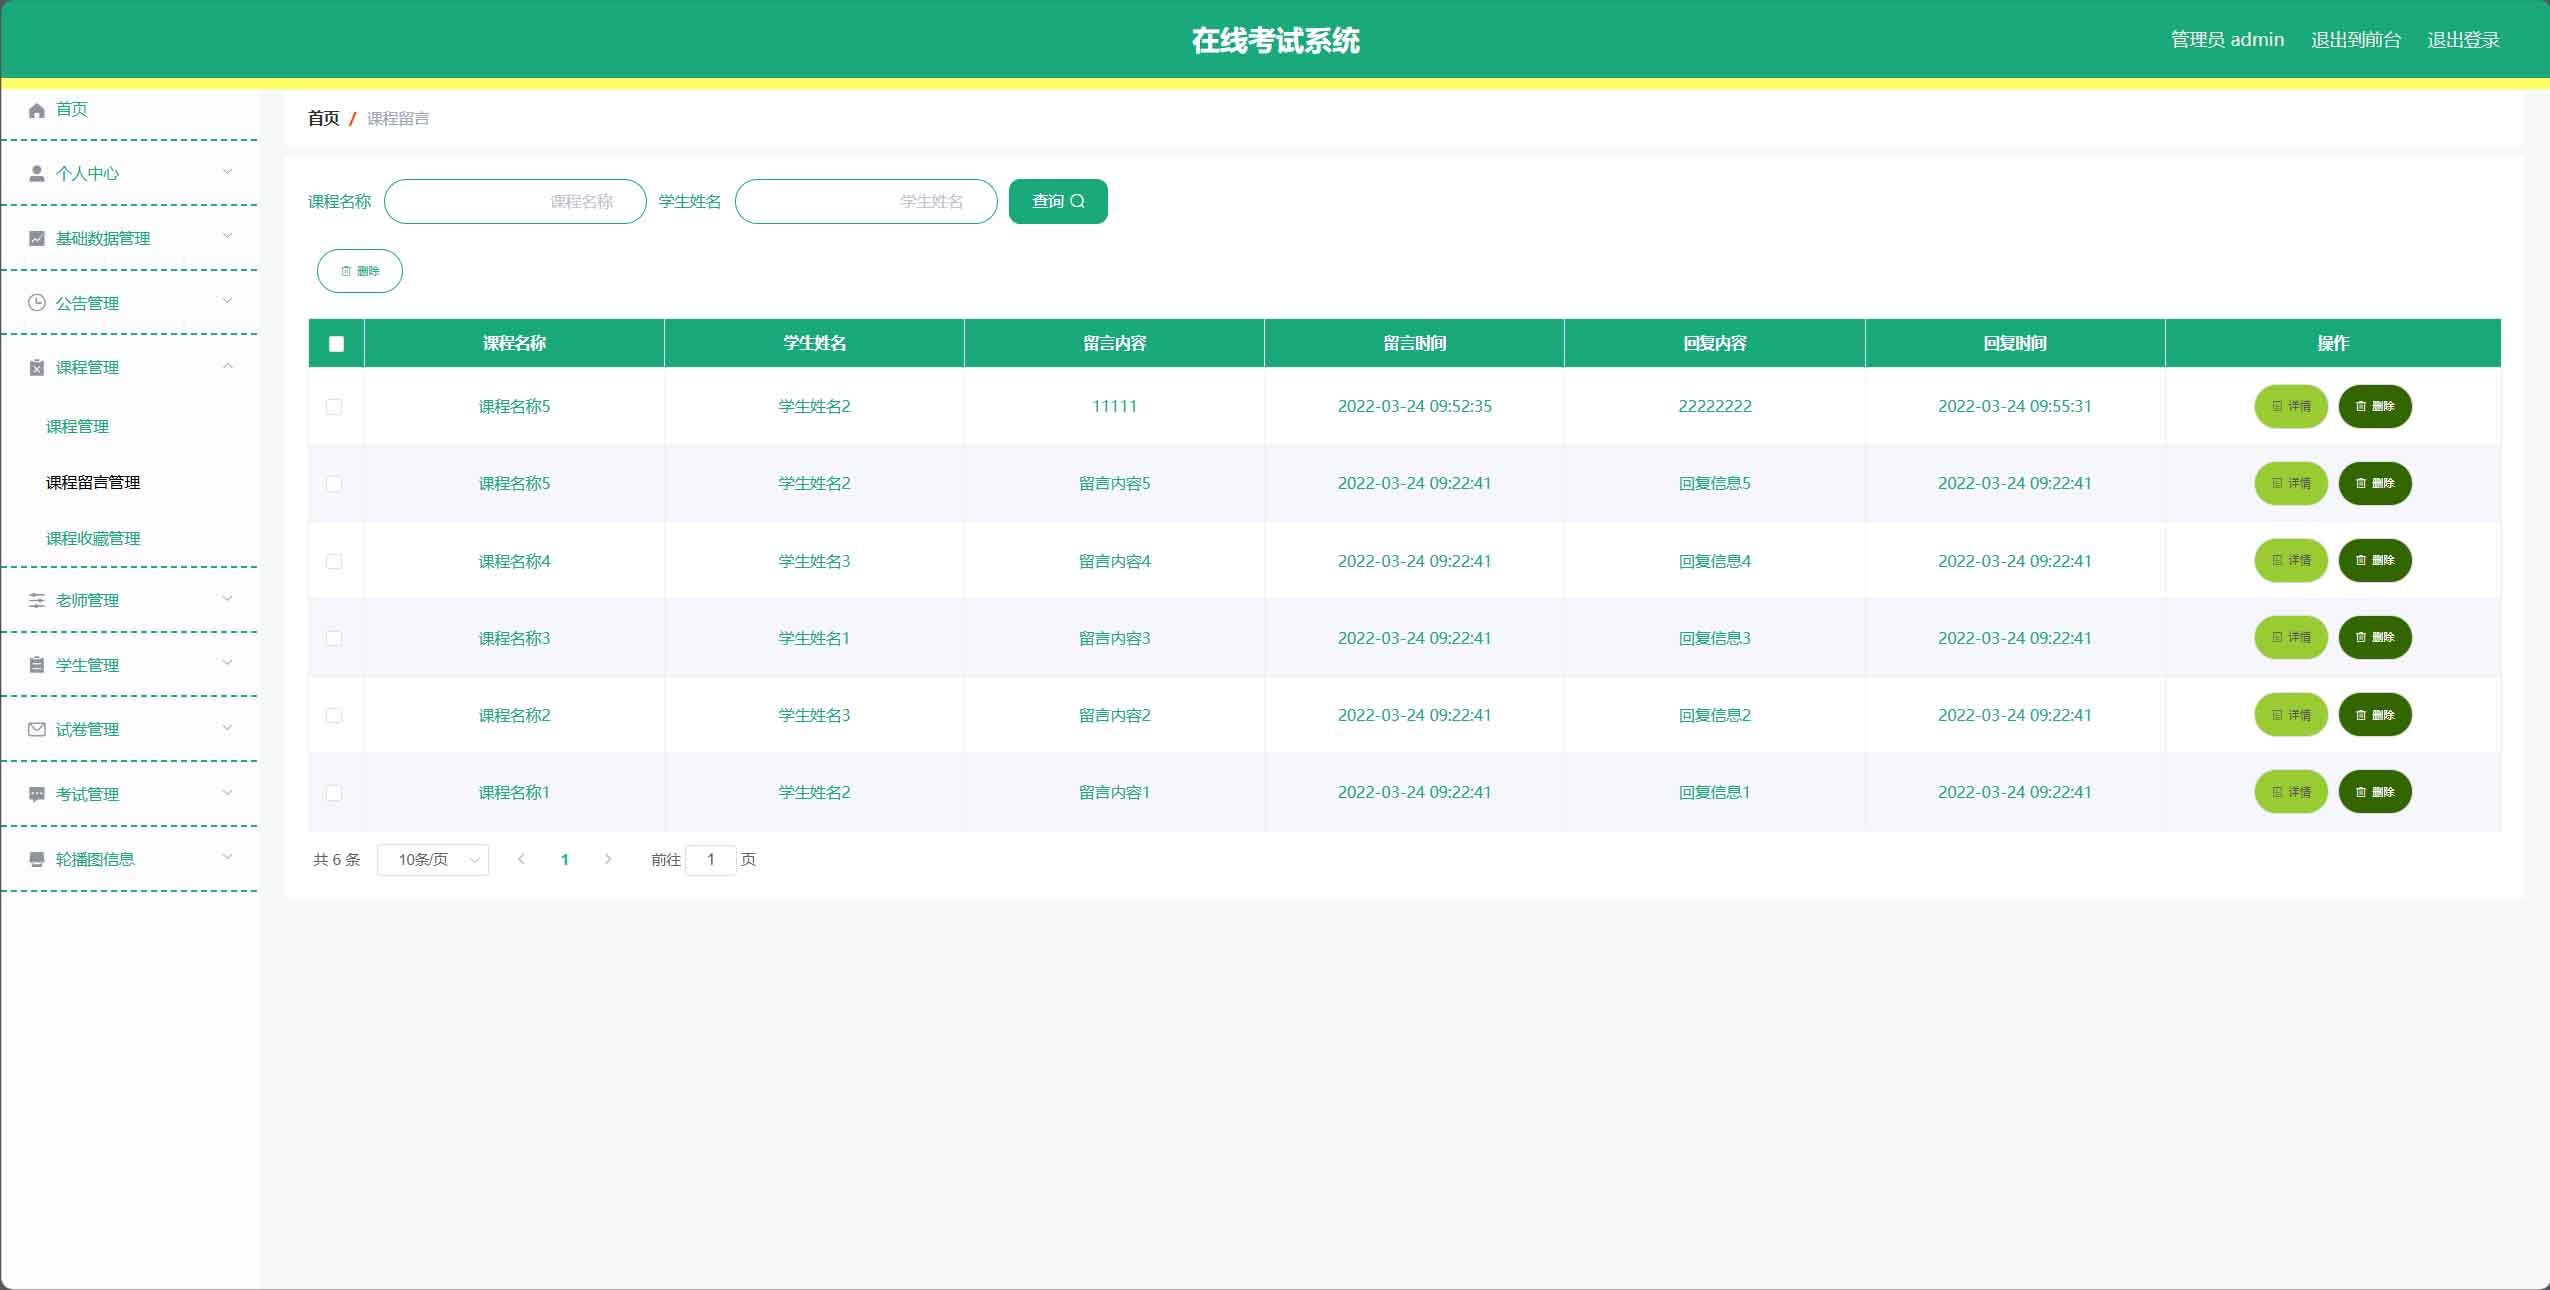Open 课程管理 submenu item
2550x1290 pixels.
[78, 427]
